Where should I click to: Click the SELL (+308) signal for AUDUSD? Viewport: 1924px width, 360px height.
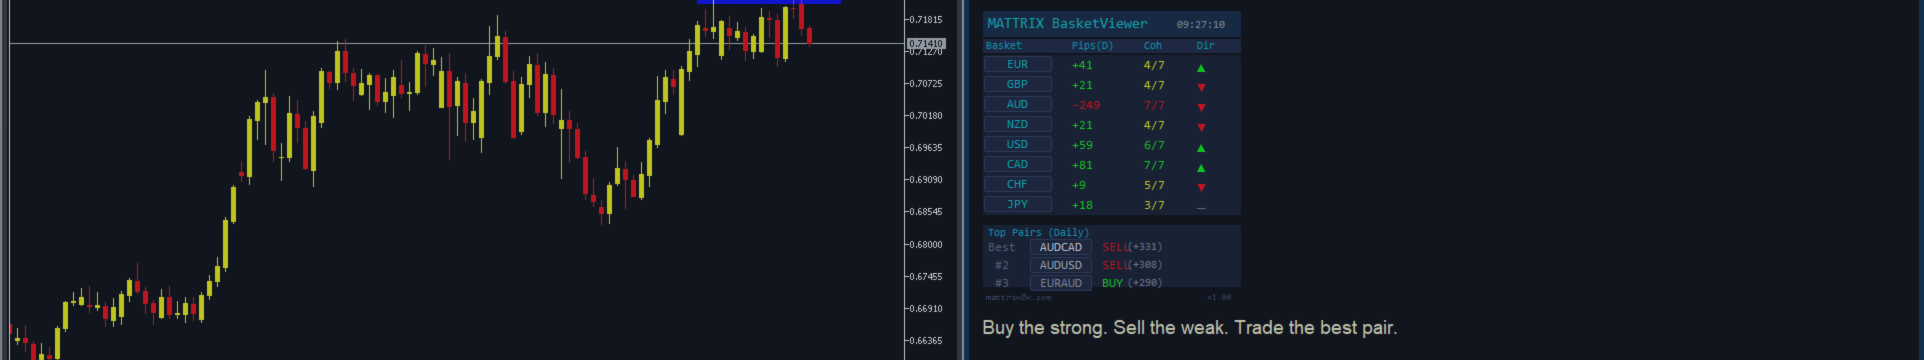click(x=1132, y=265)
